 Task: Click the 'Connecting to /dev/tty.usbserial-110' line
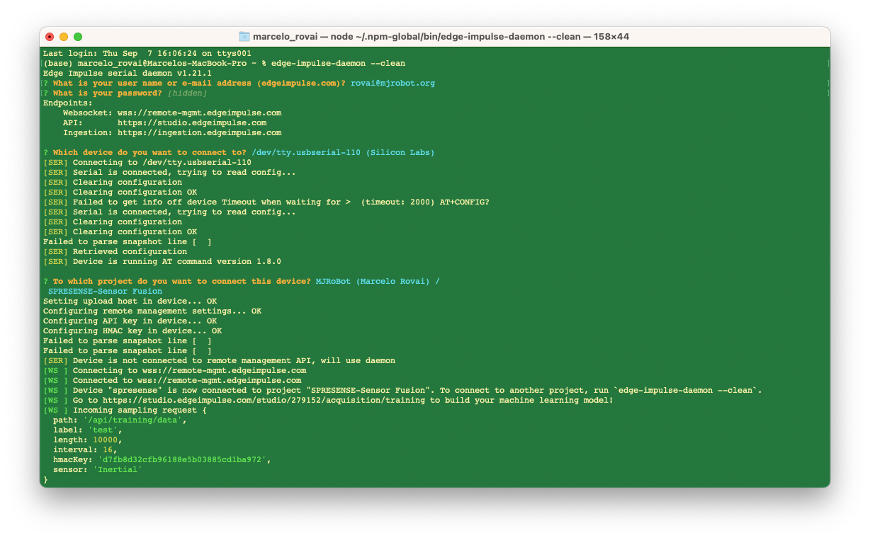point(147,163)
